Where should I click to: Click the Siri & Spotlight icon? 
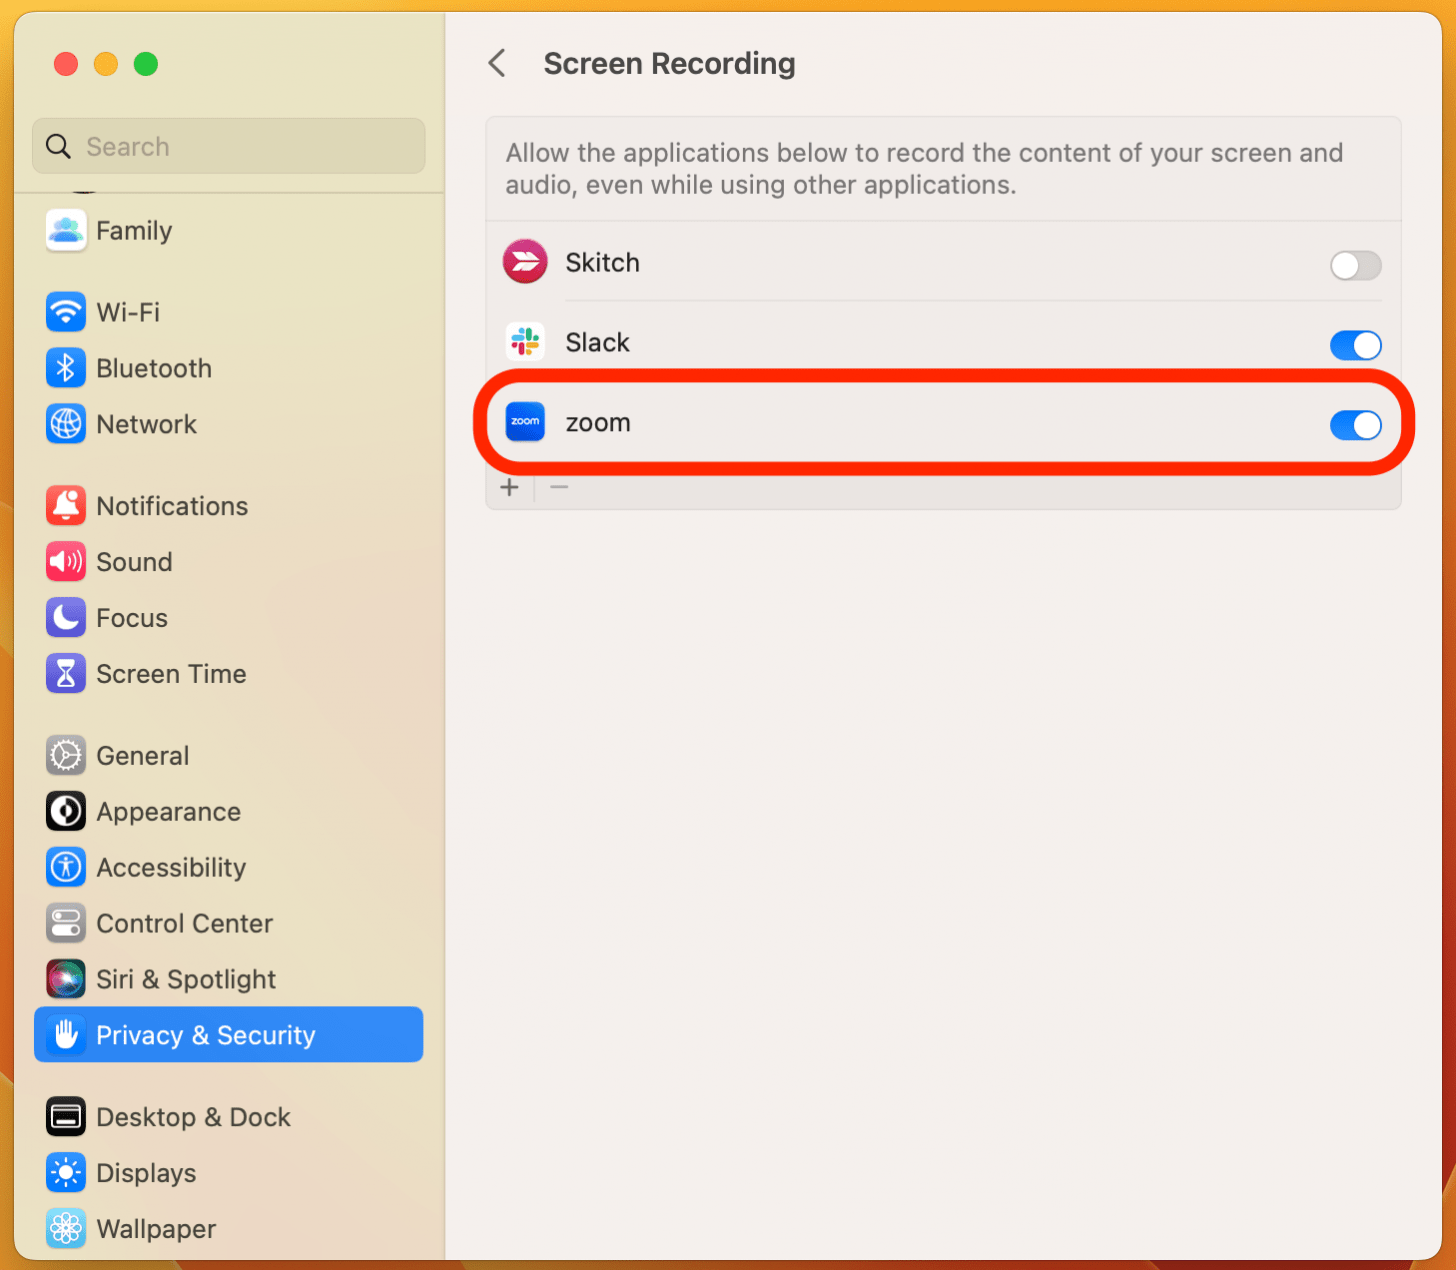click(65, 979)
